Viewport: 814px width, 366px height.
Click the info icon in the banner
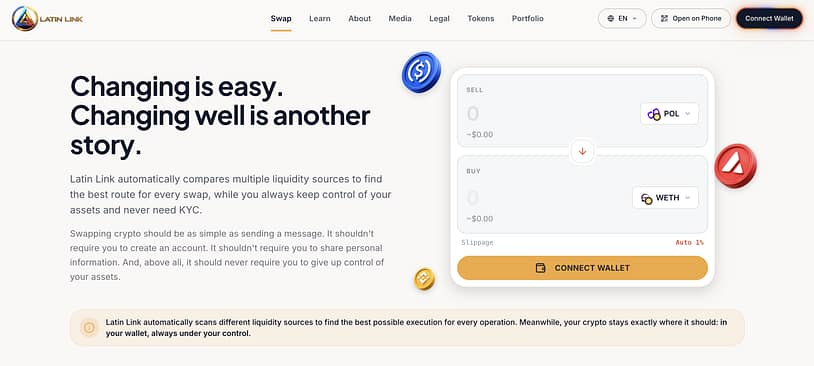tap(89, 328)
